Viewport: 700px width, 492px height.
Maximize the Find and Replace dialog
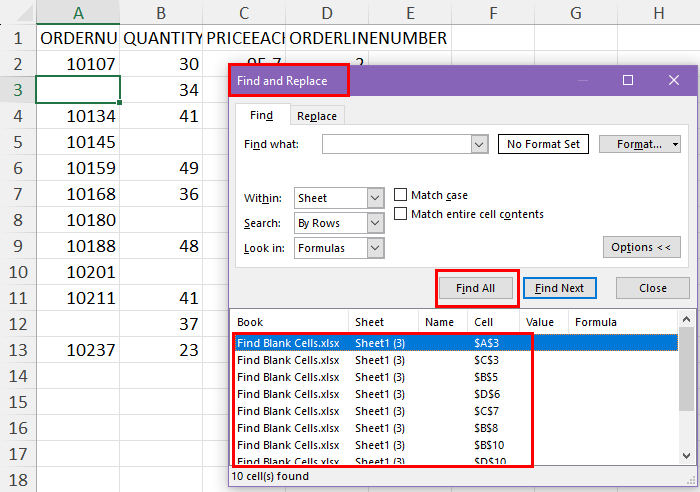pyautogui.click(x=628, y=80)
